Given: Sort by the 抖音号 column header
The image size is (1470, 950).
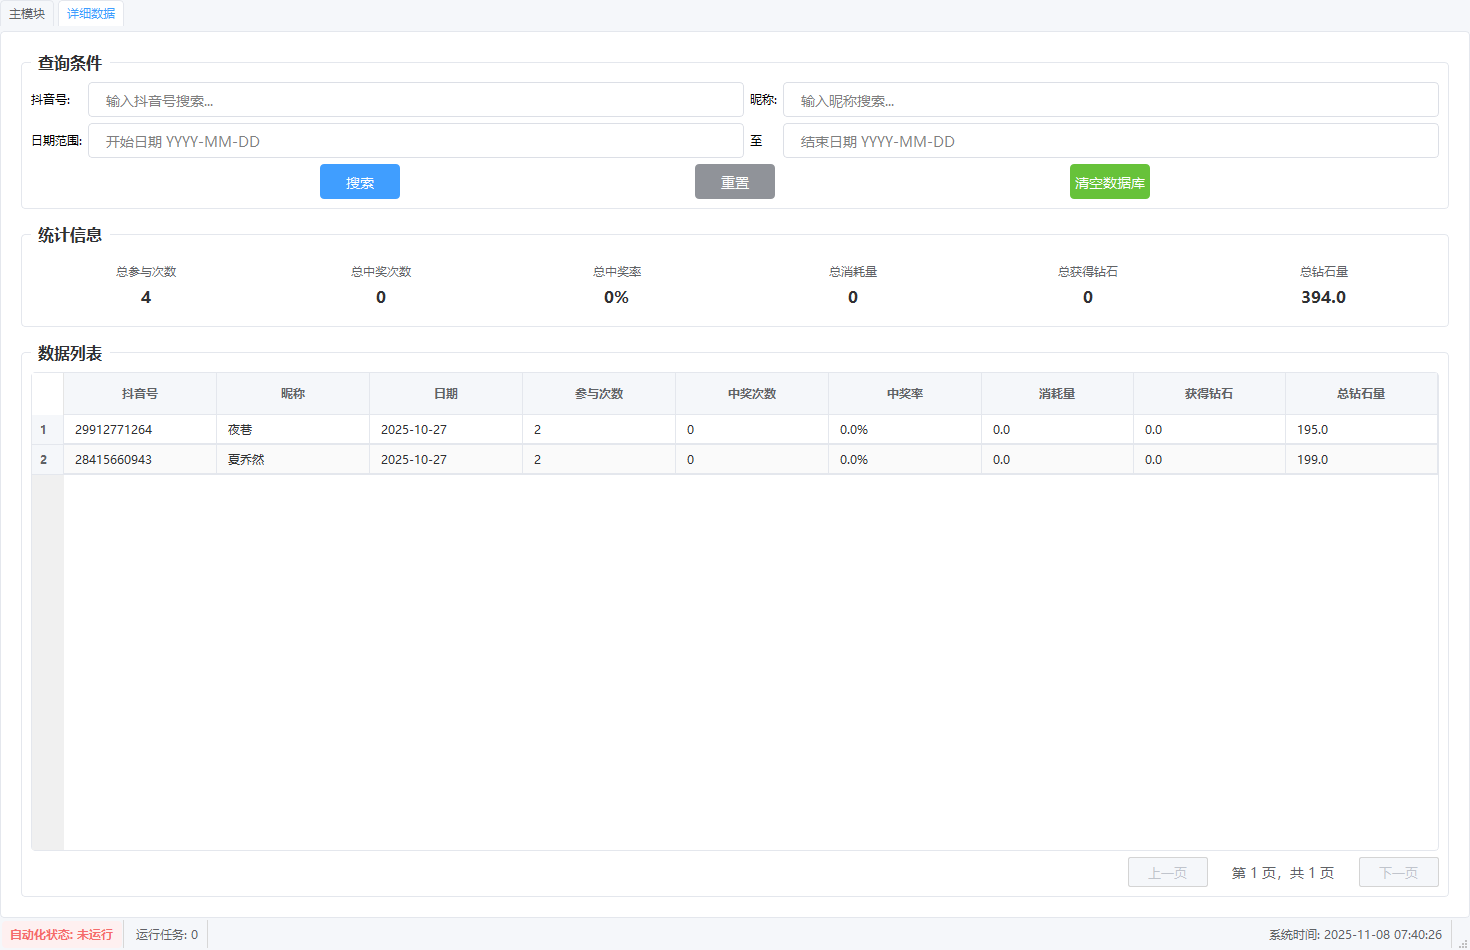Looking at the screenshot, I should 140,394.
